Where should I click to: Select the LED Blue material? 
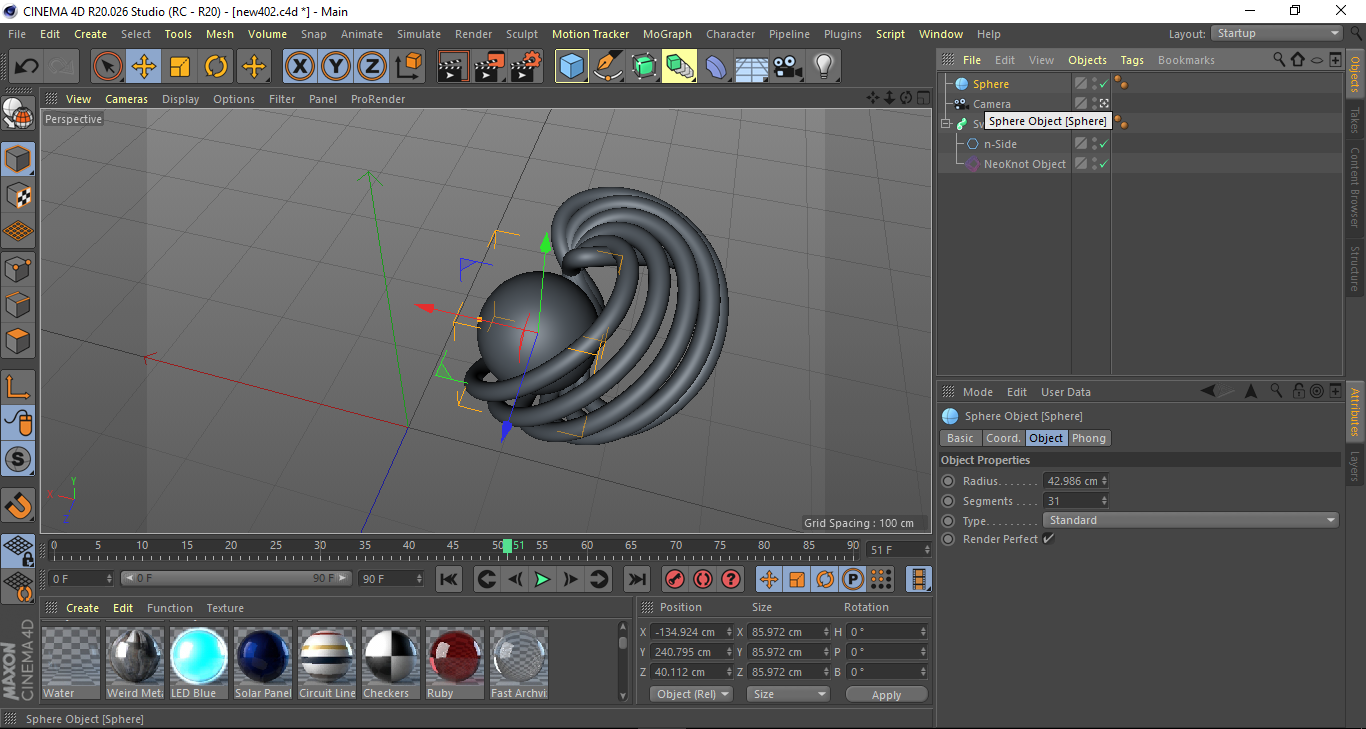point(198,663)
